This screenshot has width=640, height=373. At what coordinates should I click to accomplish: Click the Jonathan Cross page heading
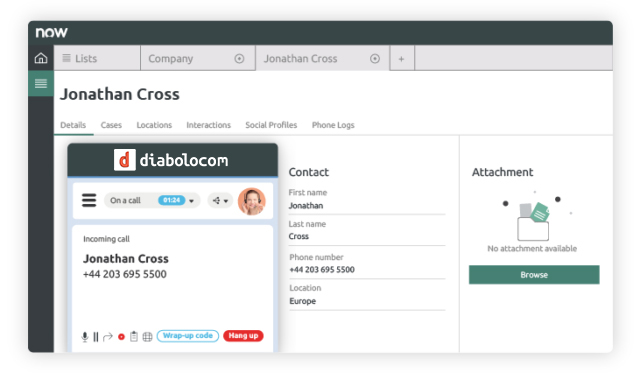point(120,94)
